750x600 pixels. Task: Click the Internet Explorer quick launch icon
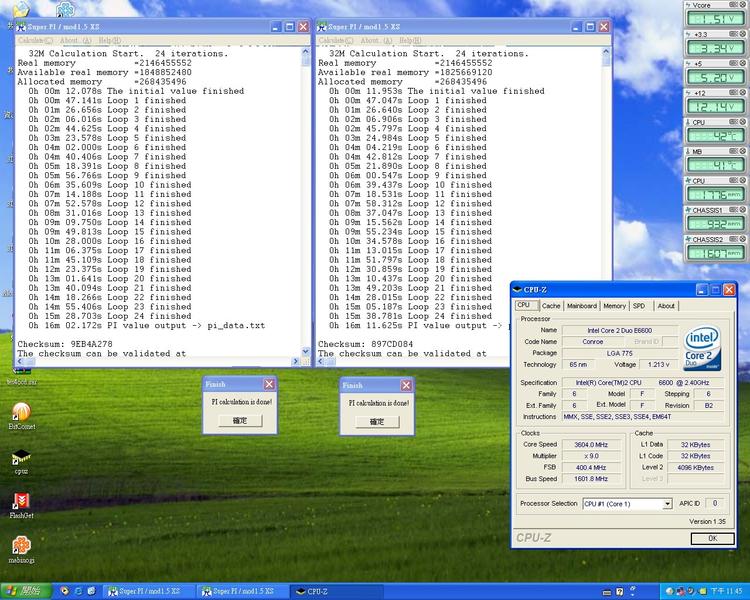click(78, 591)
